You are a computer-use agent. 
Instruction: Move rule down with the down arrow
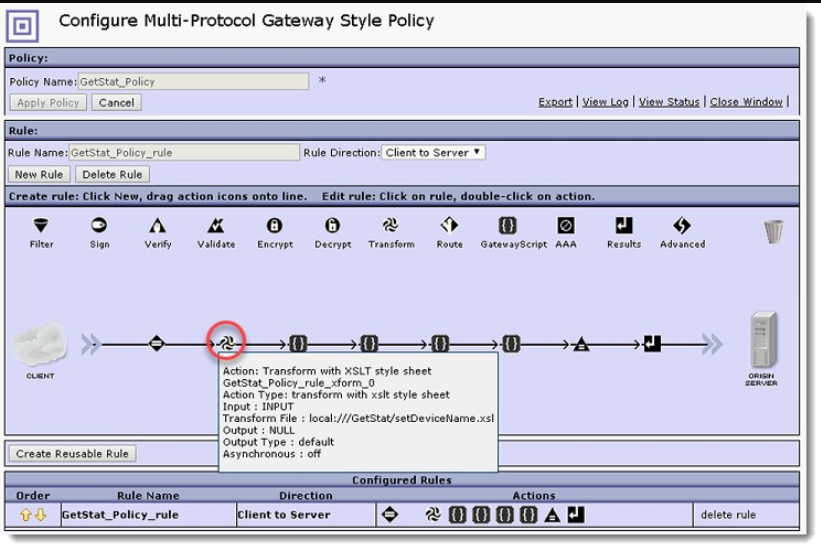point(40,515)
